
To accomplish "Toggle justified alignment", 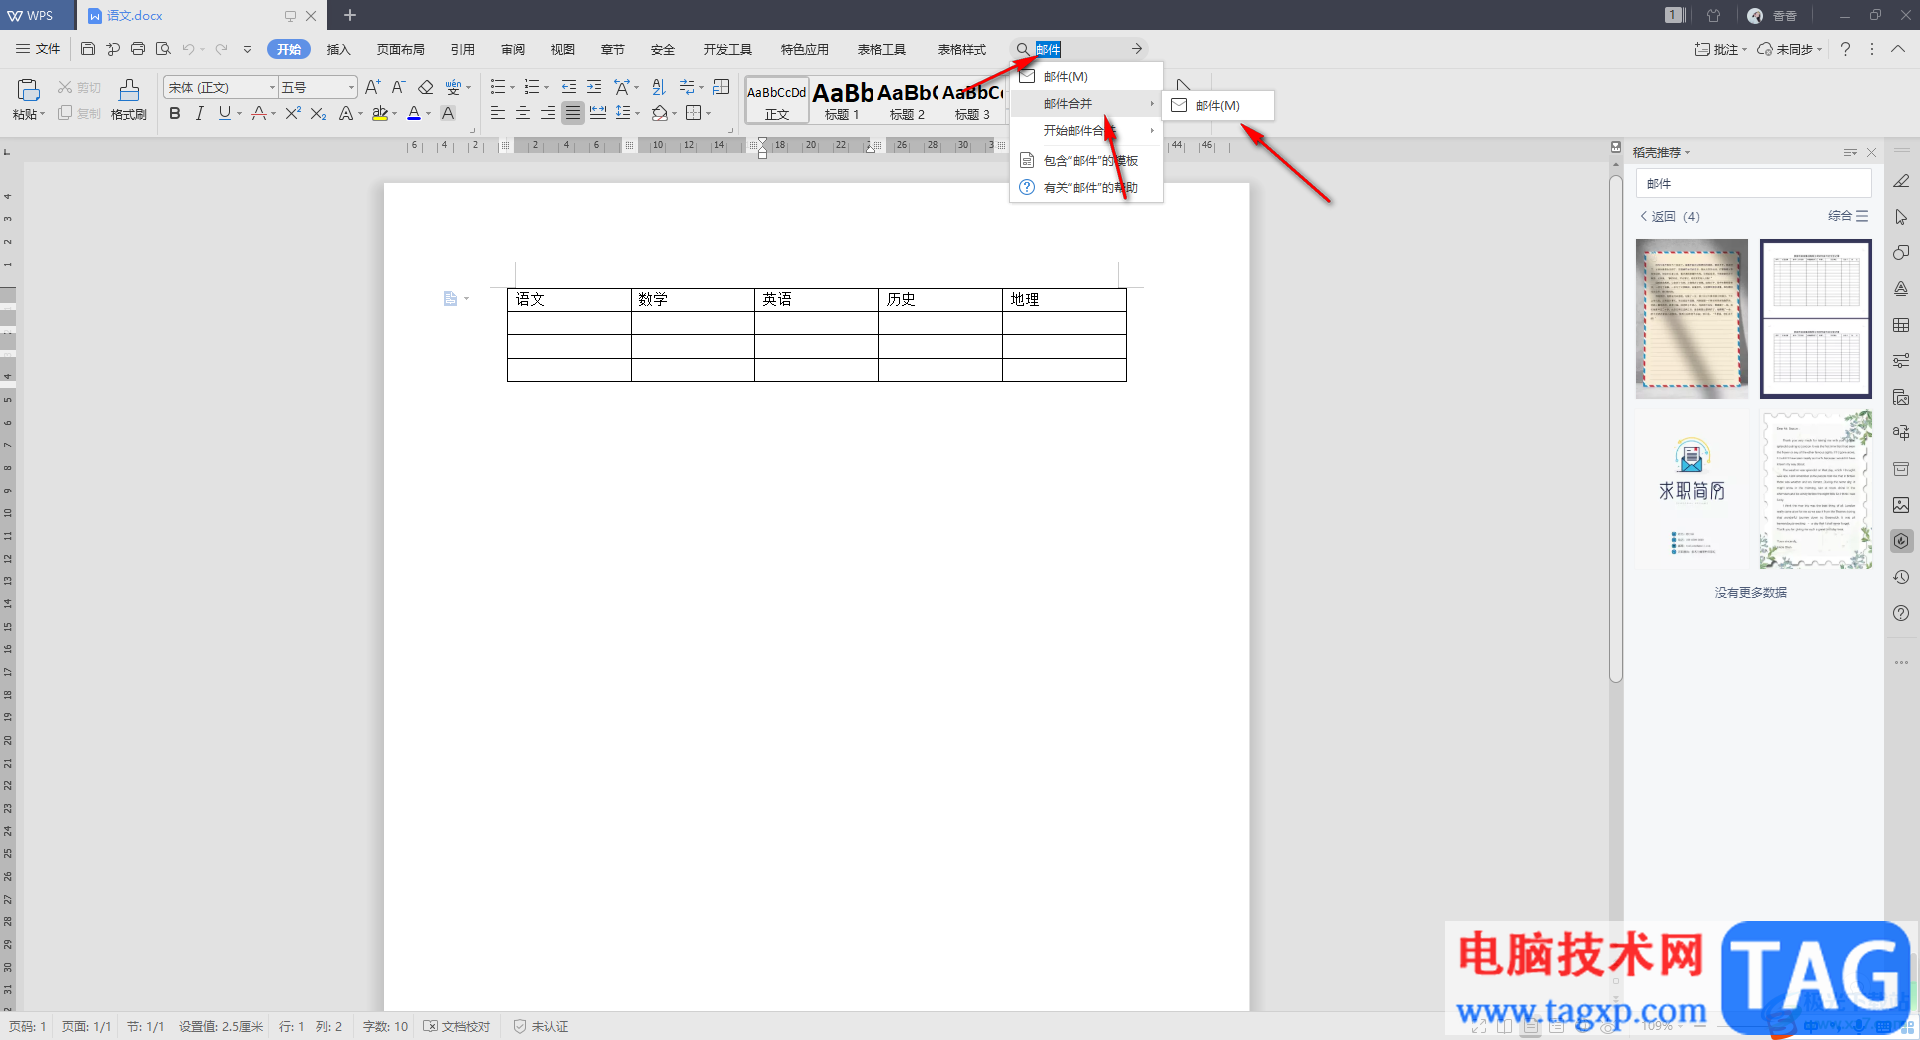I will tap(572, 113).
